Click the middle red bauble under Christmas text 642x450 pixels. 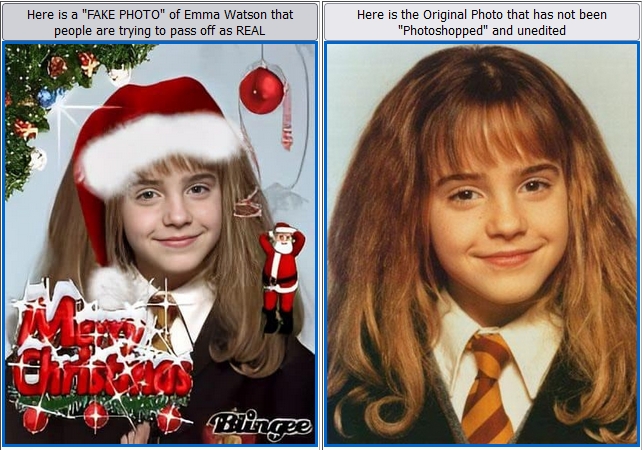tap(96, 416)
